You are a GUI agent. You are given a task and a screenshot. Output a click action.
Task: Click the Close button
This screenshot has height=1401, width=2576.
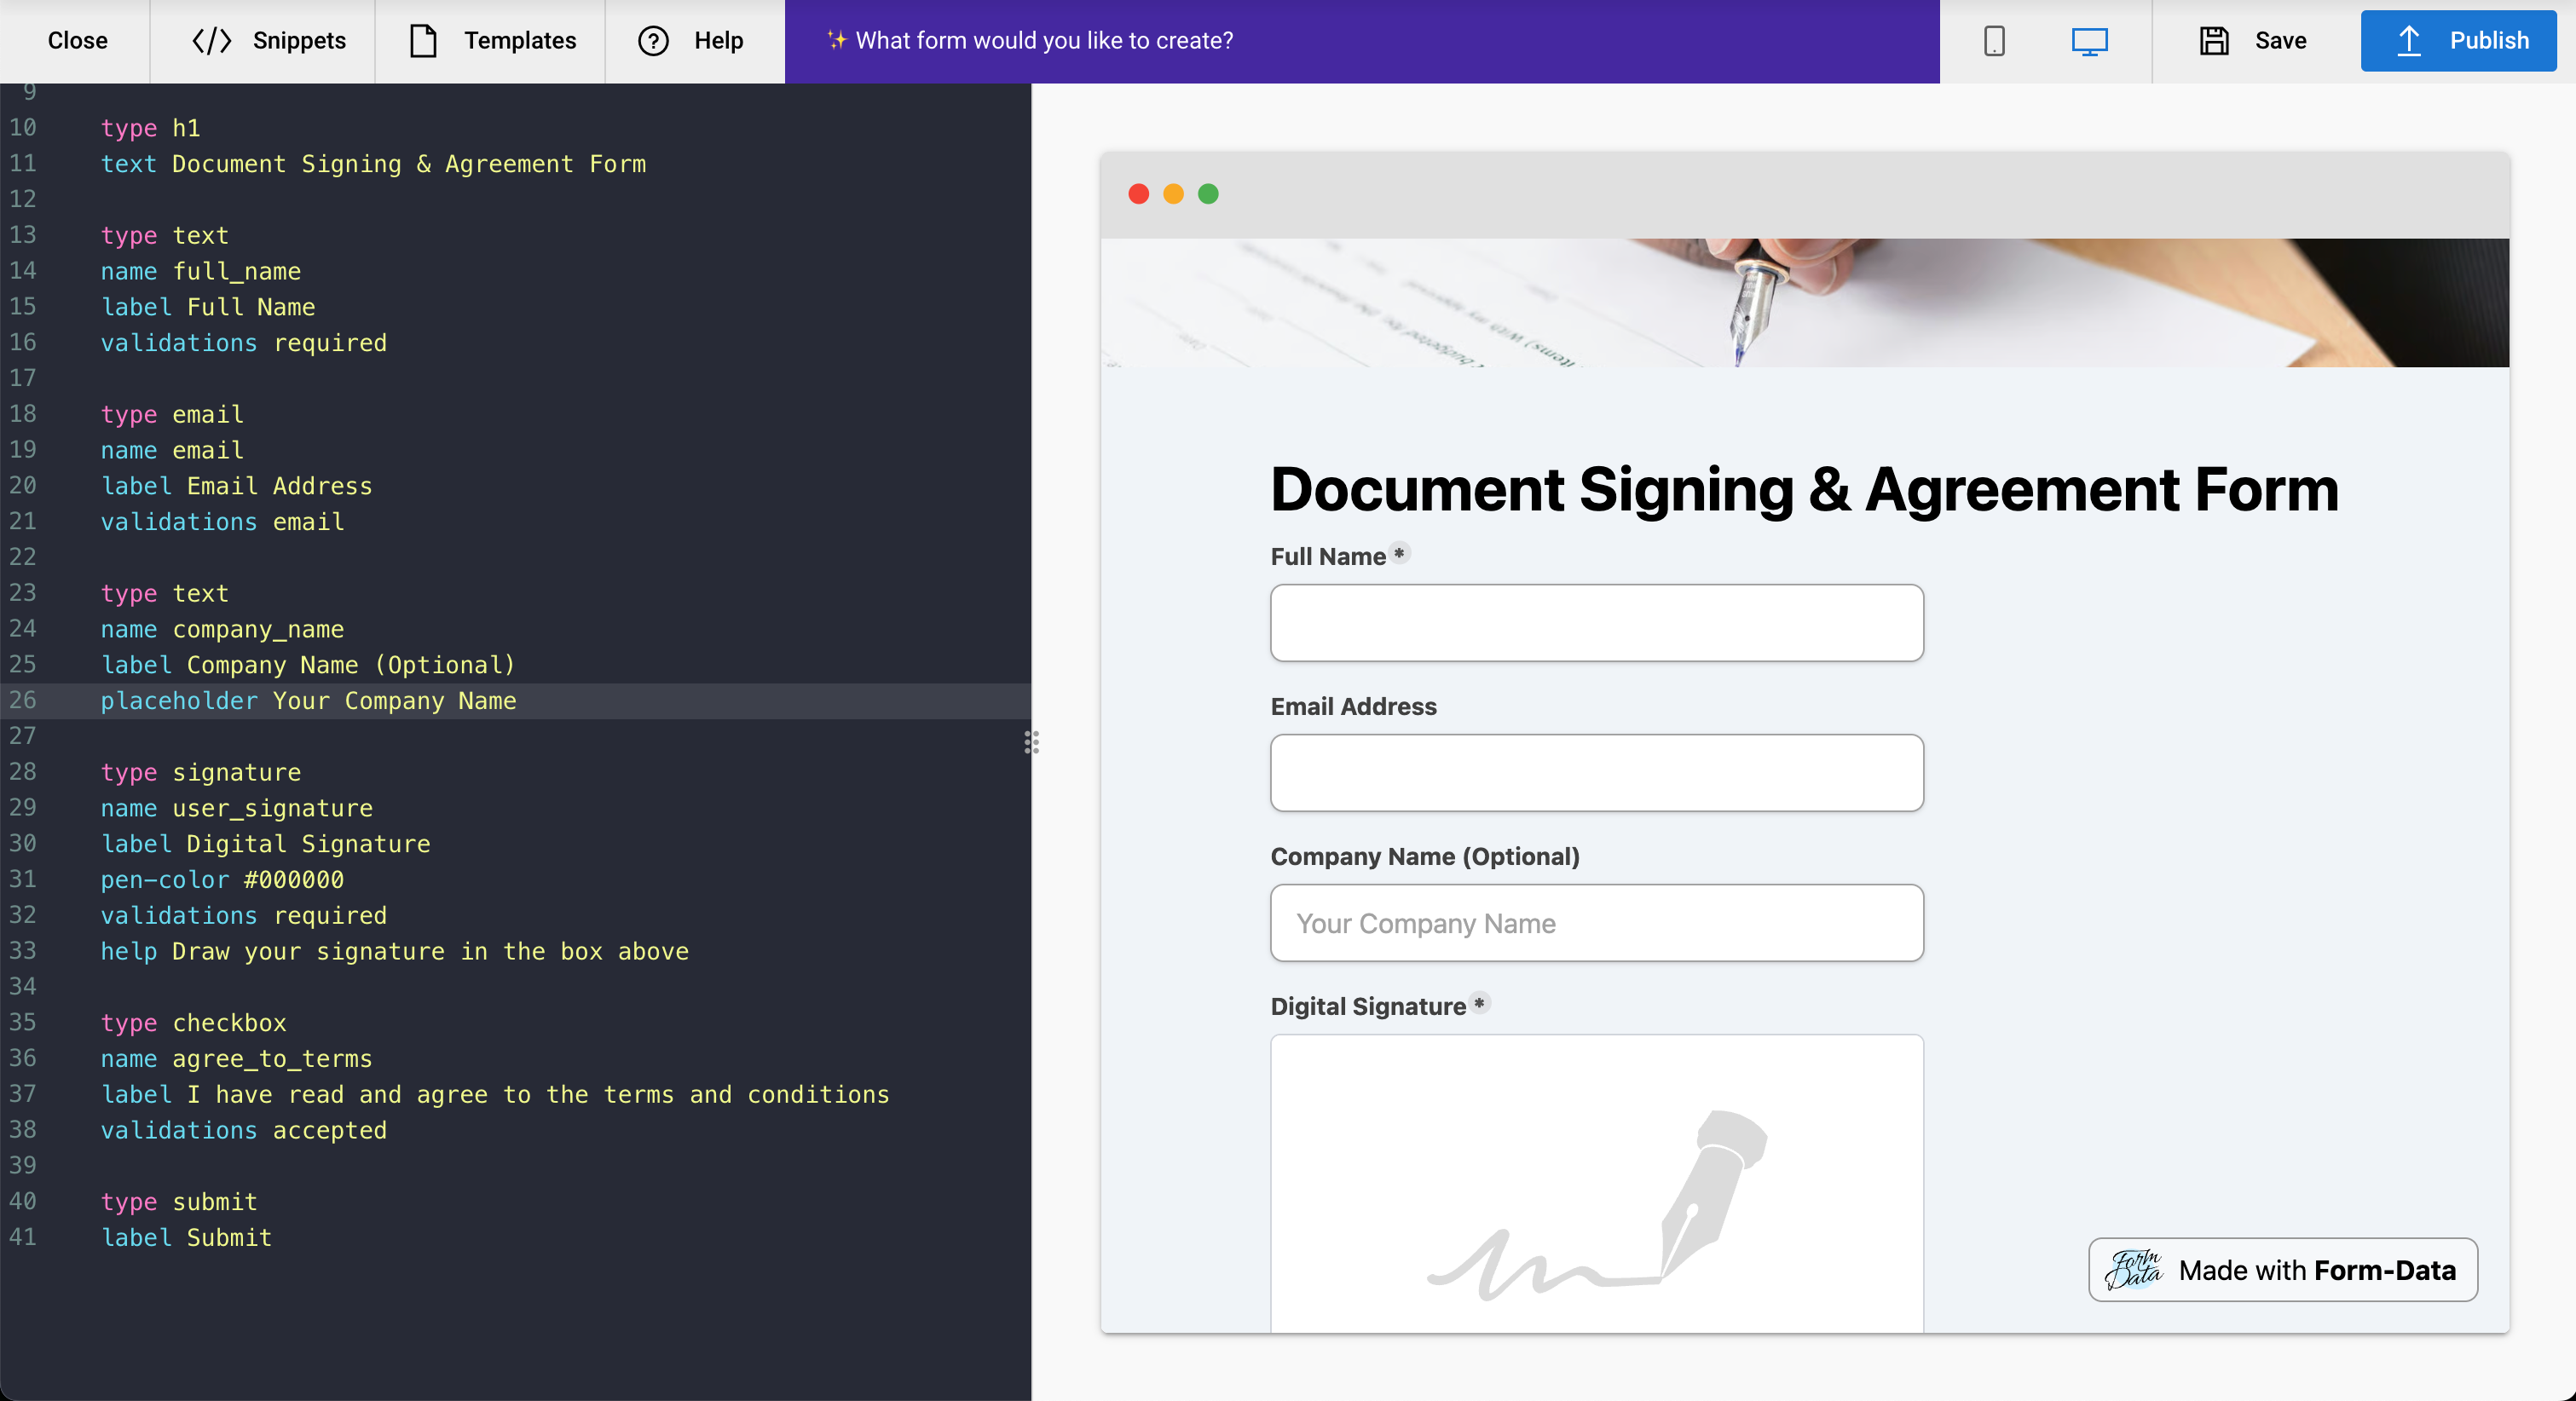pos(77,41)
